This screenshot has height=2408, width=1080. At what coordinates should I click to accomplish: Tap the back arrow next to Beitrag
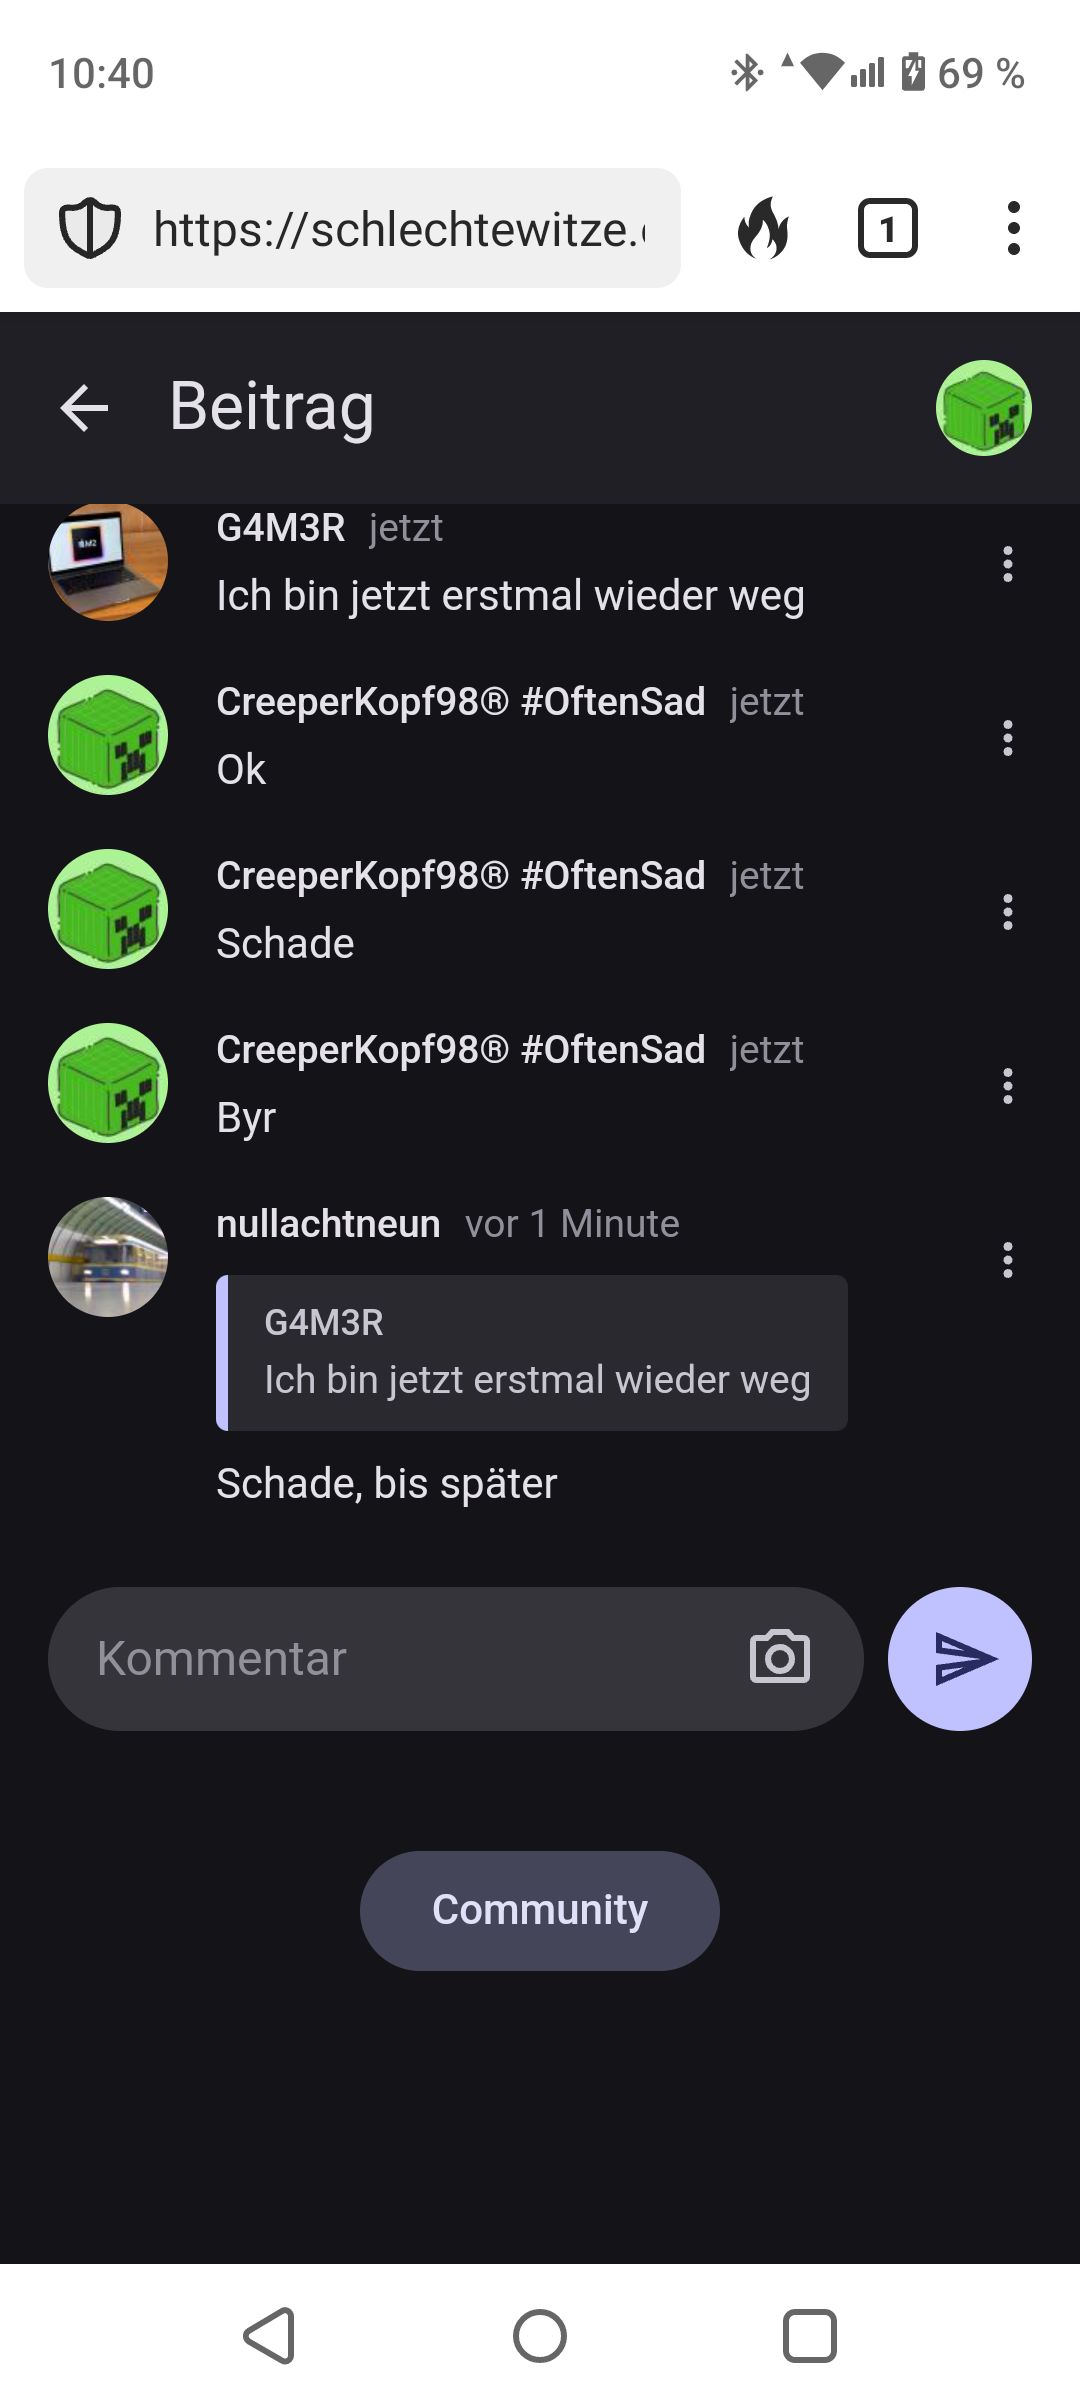point(84,408)
